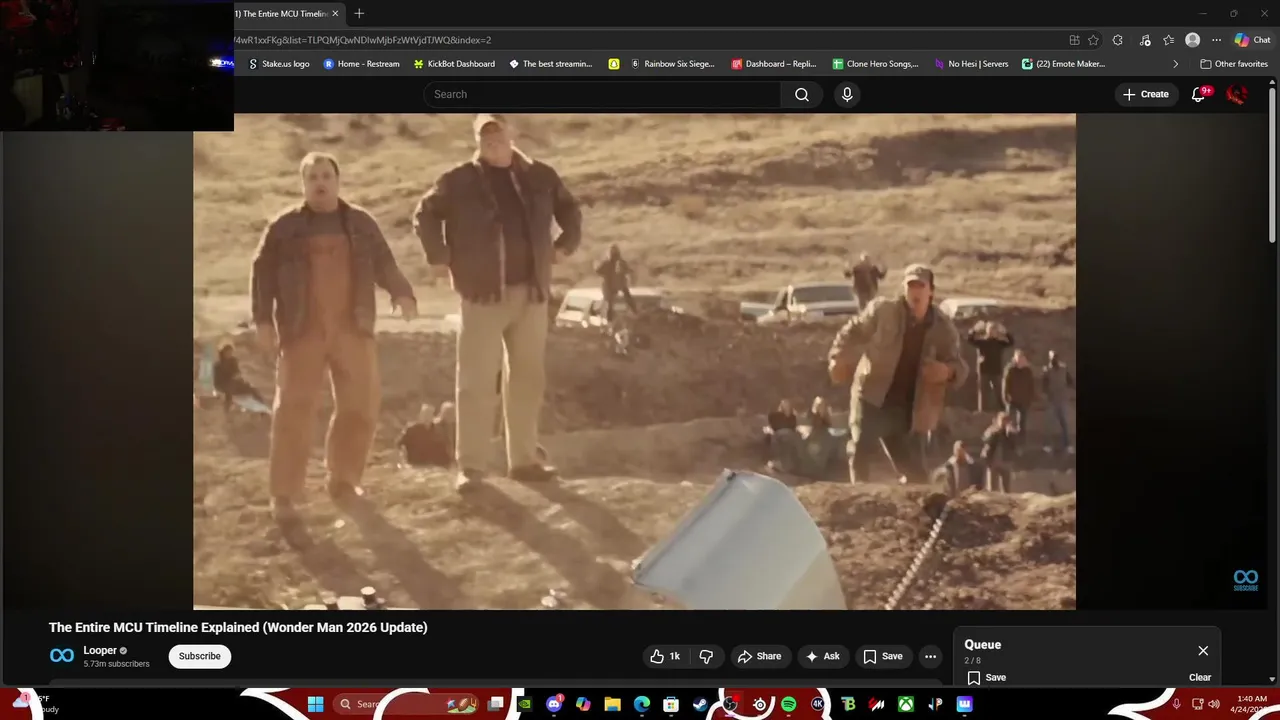Open Spotify from the taskbar

(x=788, y=704)
